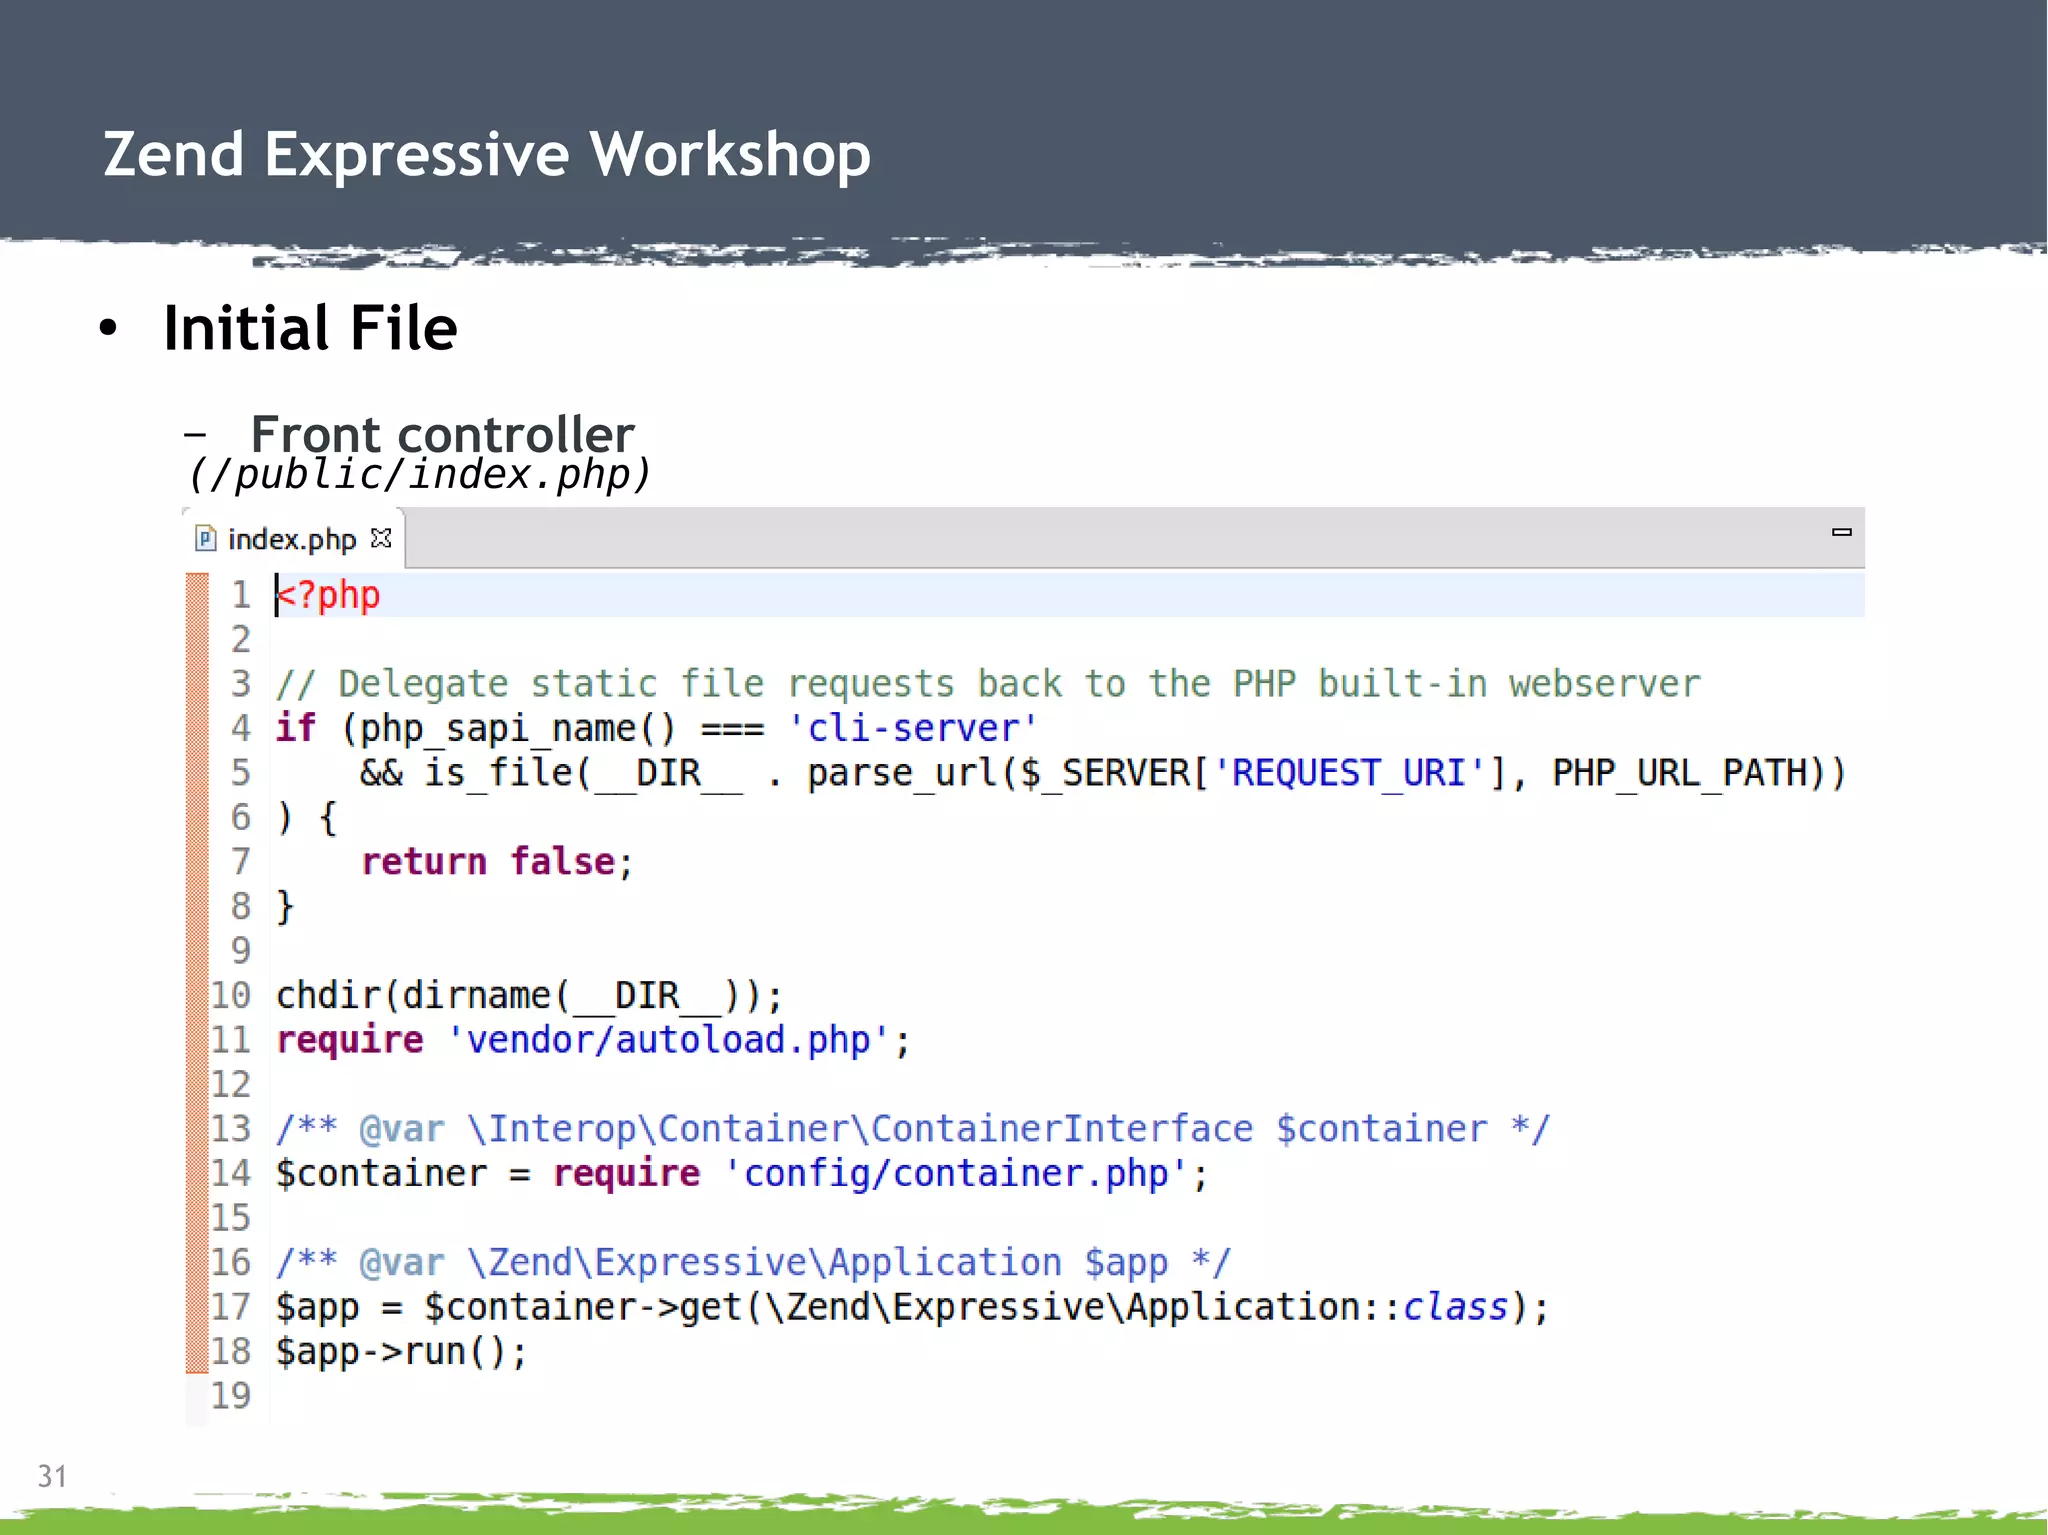Click 'REQUEST_URI' string on line 5
The image size is (2048, 1535).
(x=1350, y=773)
